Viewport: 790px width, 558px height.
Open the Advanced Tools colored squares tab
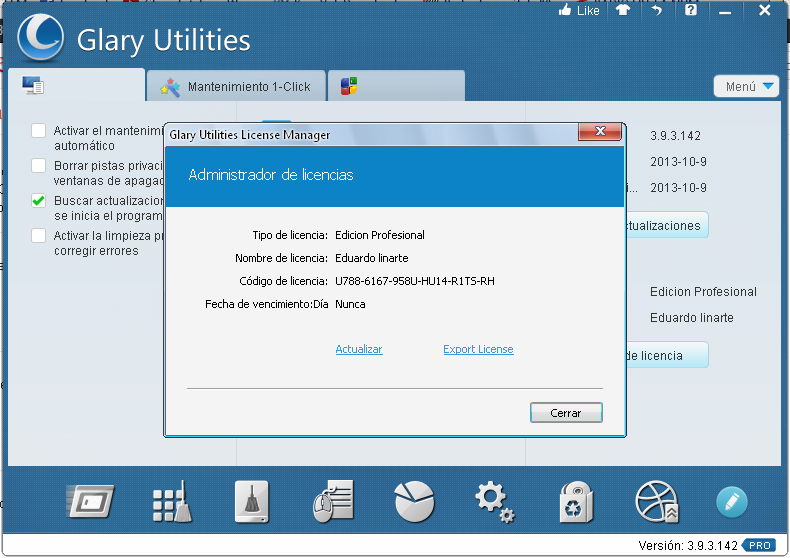[396, 86]
